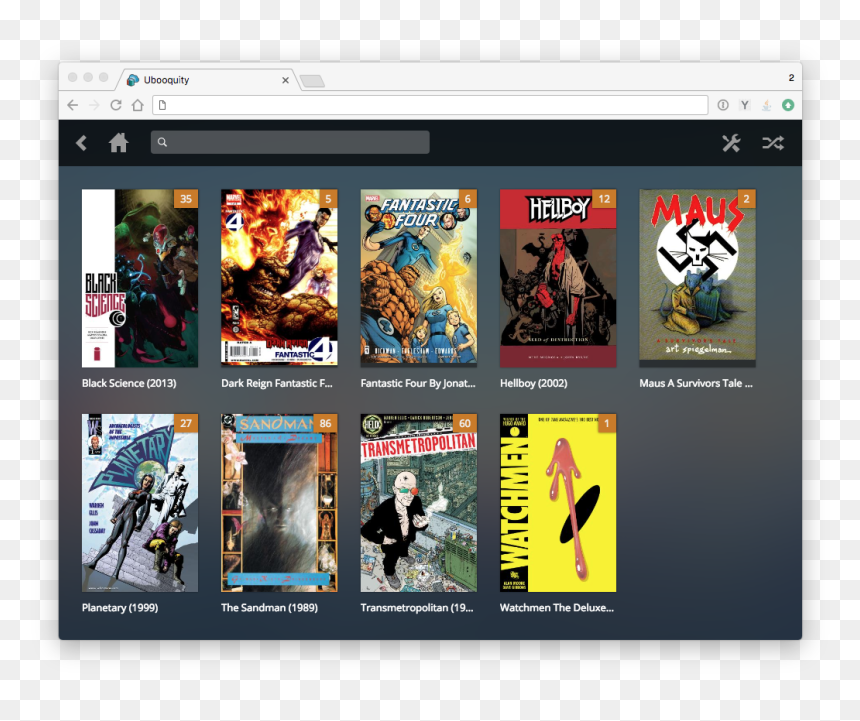
Task: Click the 6 count badge on Fantastic Four
Action: [x=467, y=198]
